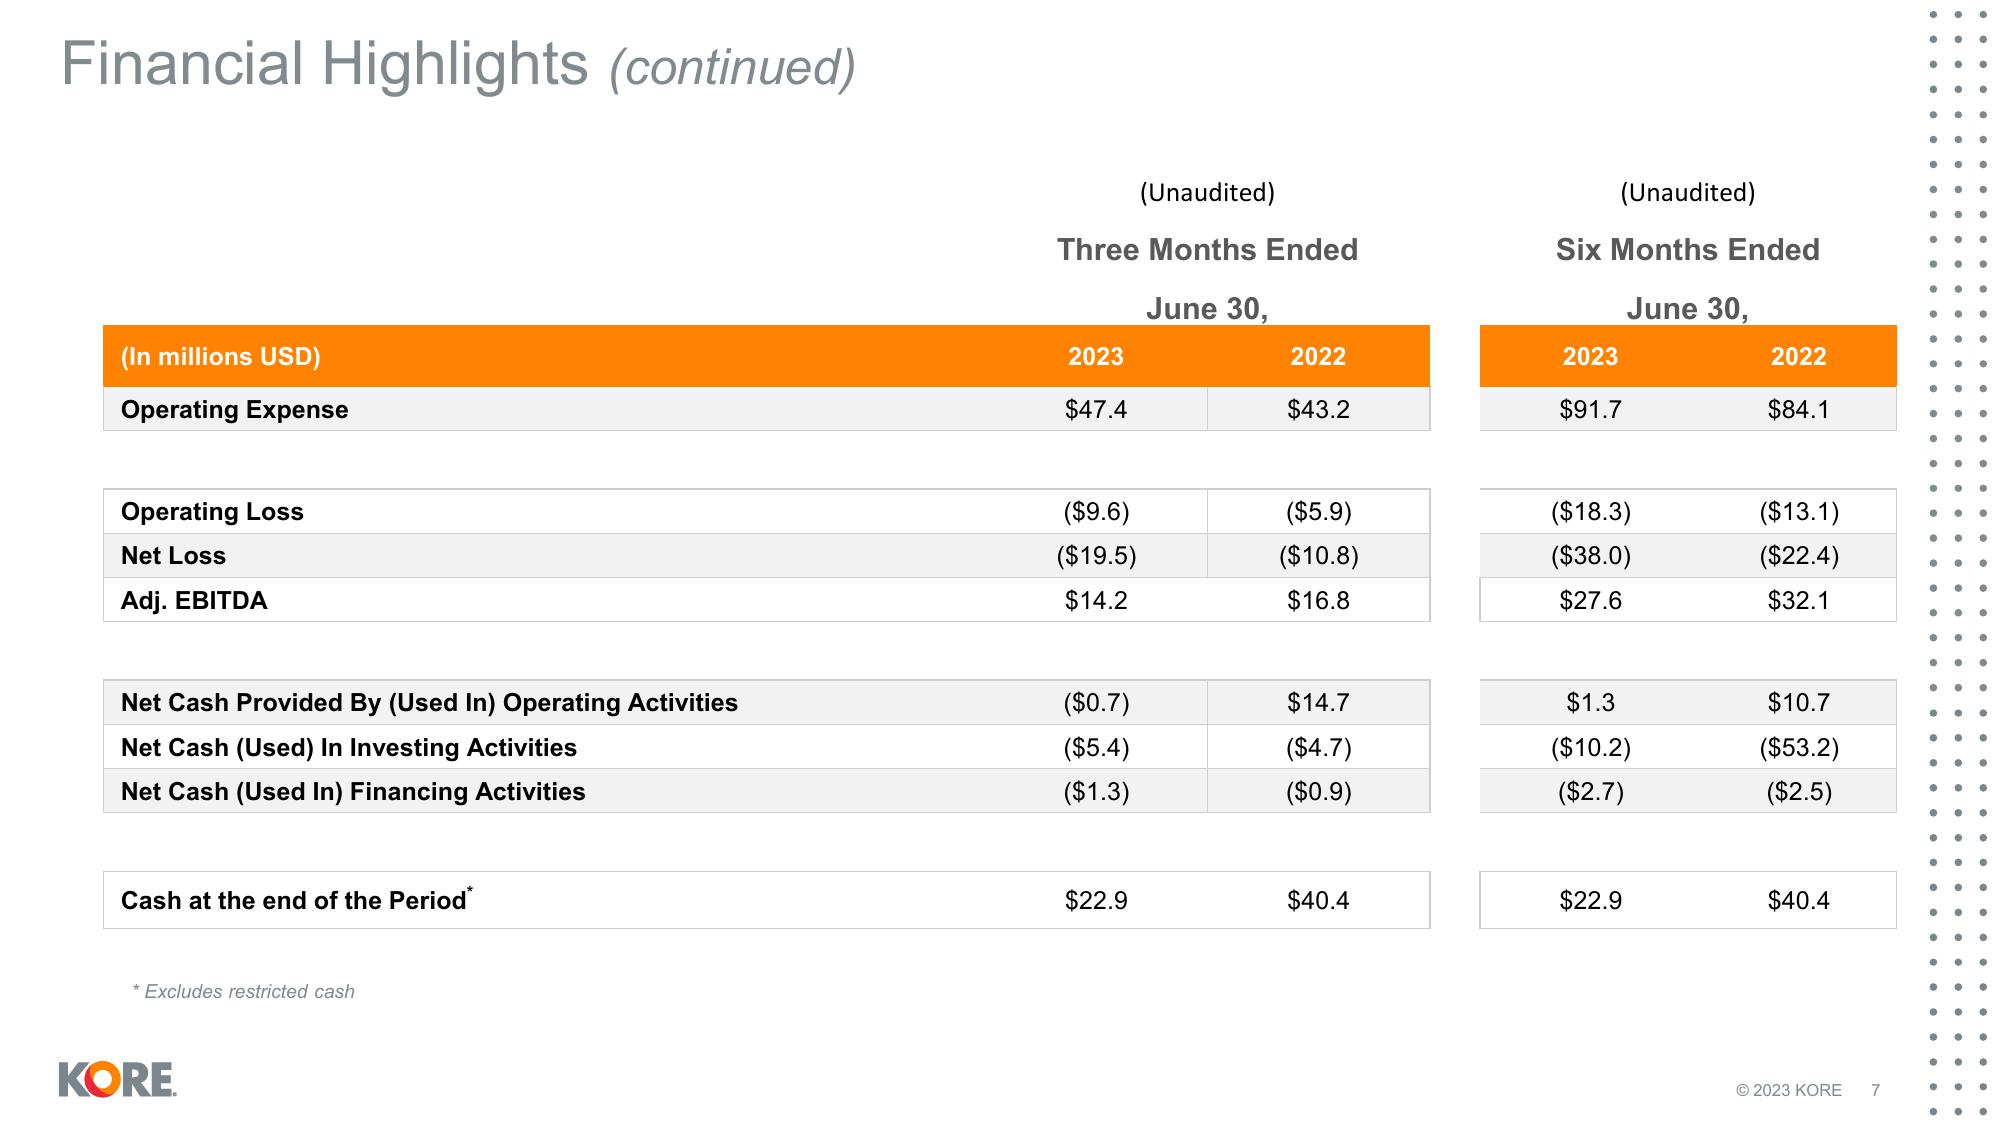The height and width of the screenshot is (1125, 2000).
Task: Select the "$10.7" operating activities value
Action: pos(1798,703)
